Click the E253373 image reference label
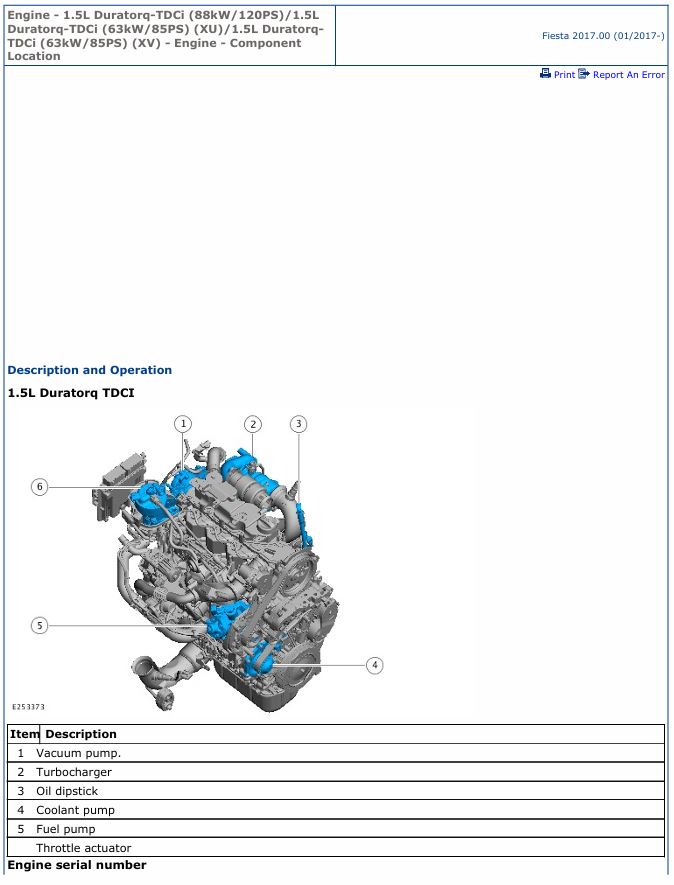This screenshot has height=885, width=674. click(x=28, y=707)
